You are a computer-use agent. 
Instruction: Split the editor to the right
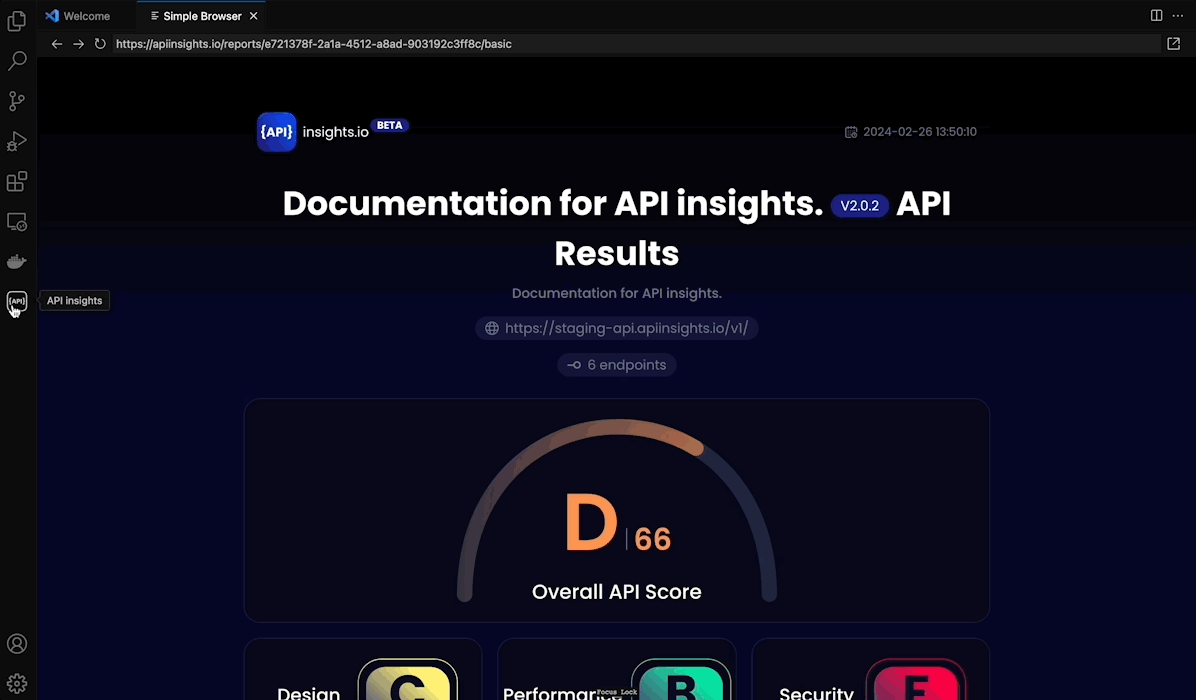click(x=1156, y=15)
